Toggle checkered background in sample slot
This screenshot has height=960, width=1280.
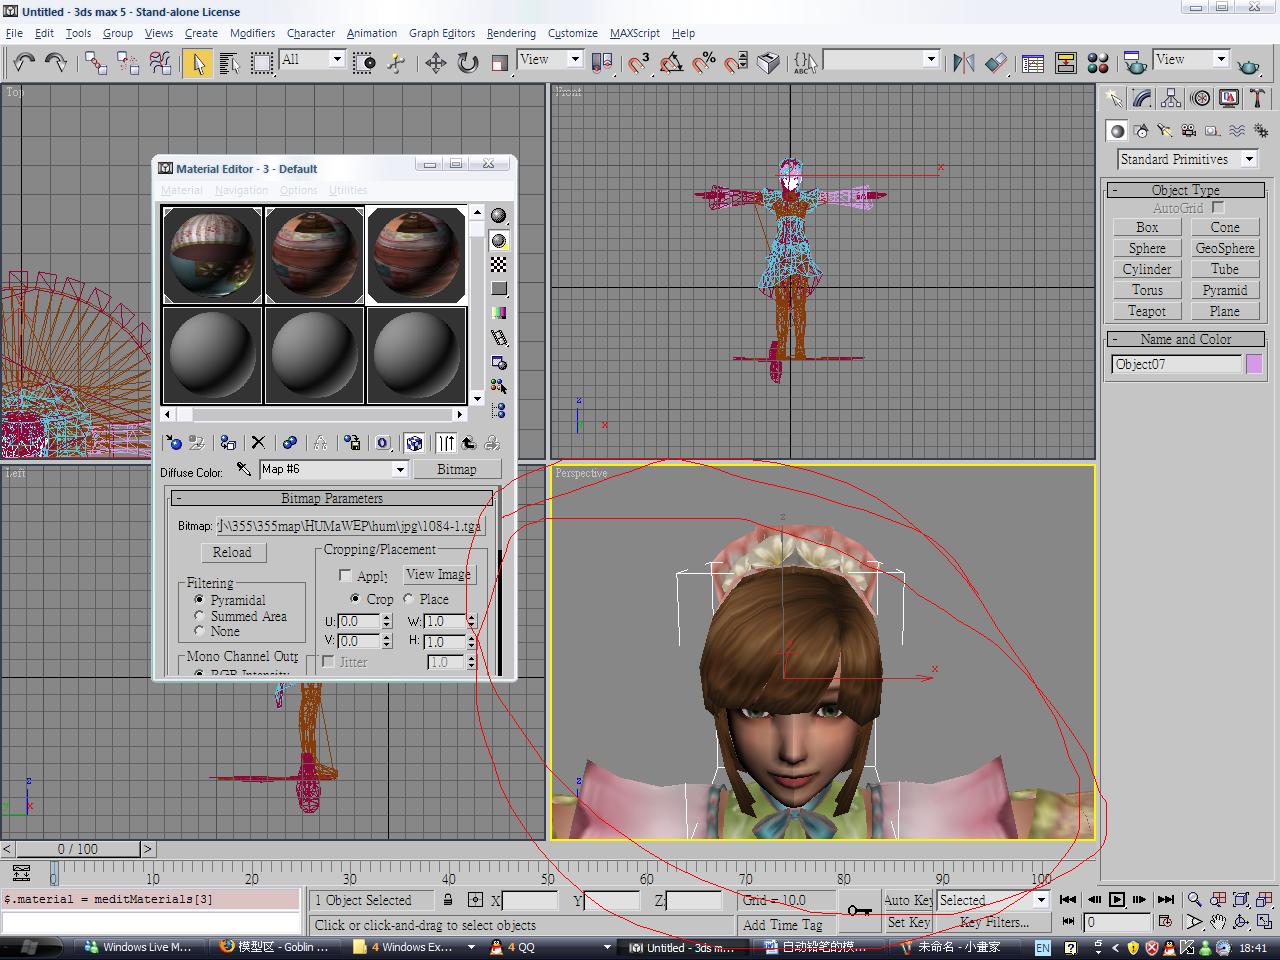[498, 265]
